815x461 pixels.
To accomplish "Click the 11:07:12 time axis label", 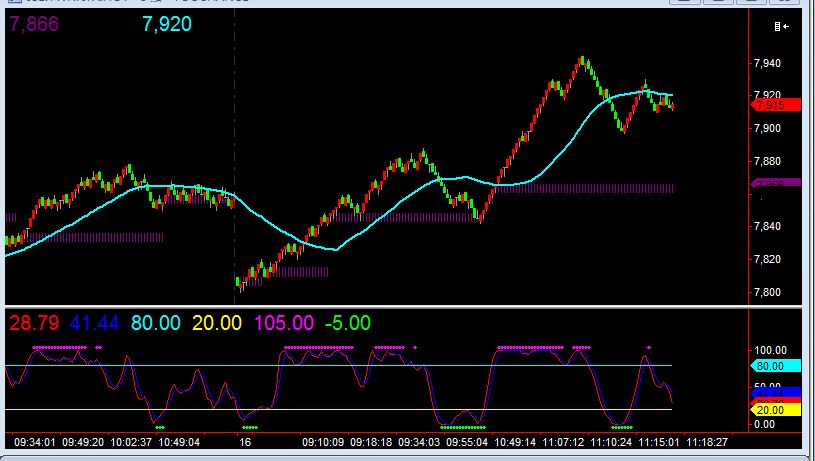I will (x=563, y=442).
